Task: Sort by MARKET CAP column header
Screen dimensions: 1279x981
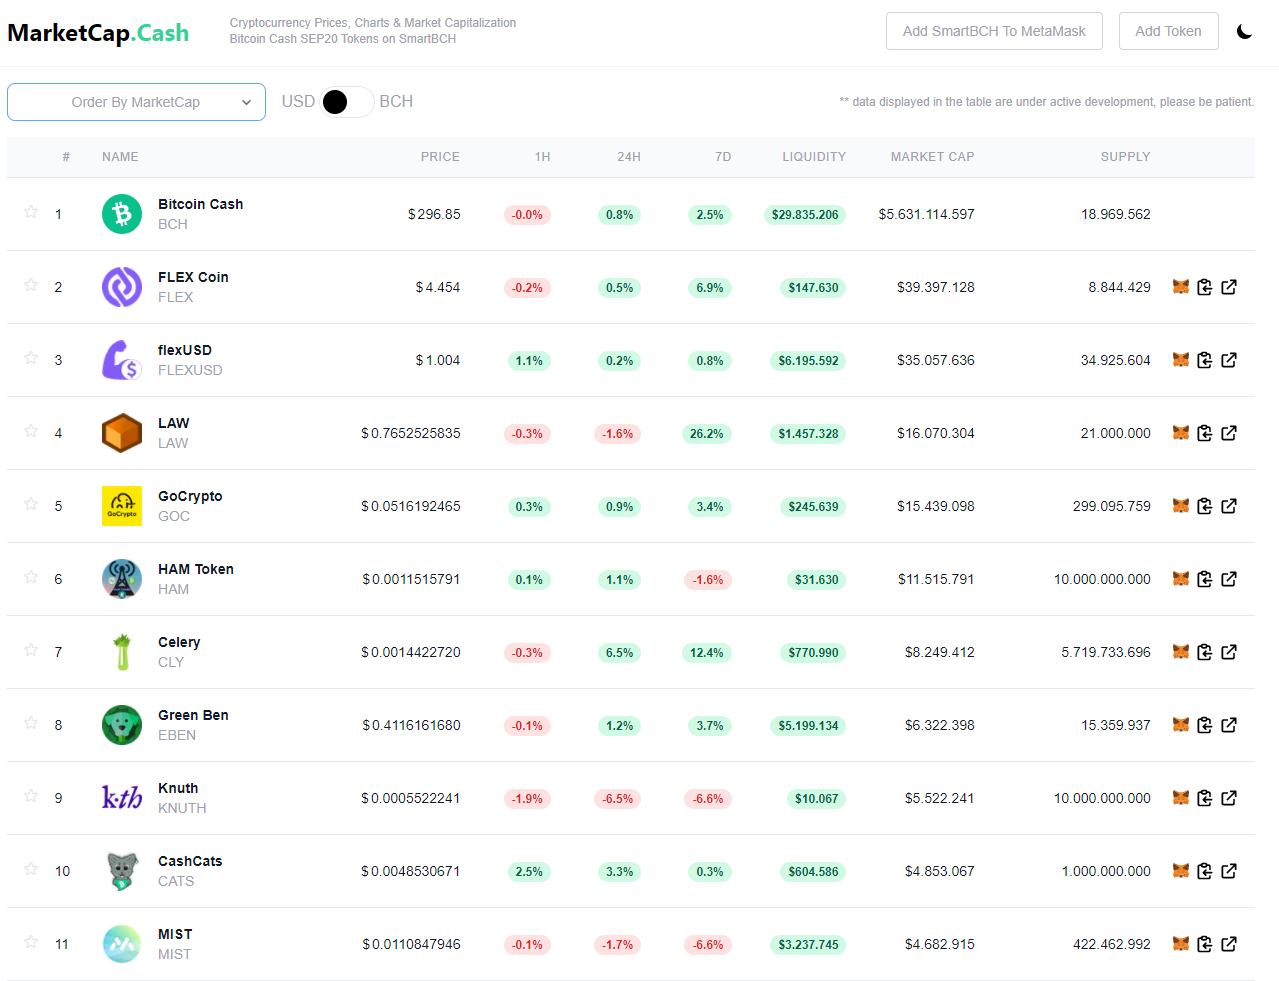Action: (x=932, y=157)
